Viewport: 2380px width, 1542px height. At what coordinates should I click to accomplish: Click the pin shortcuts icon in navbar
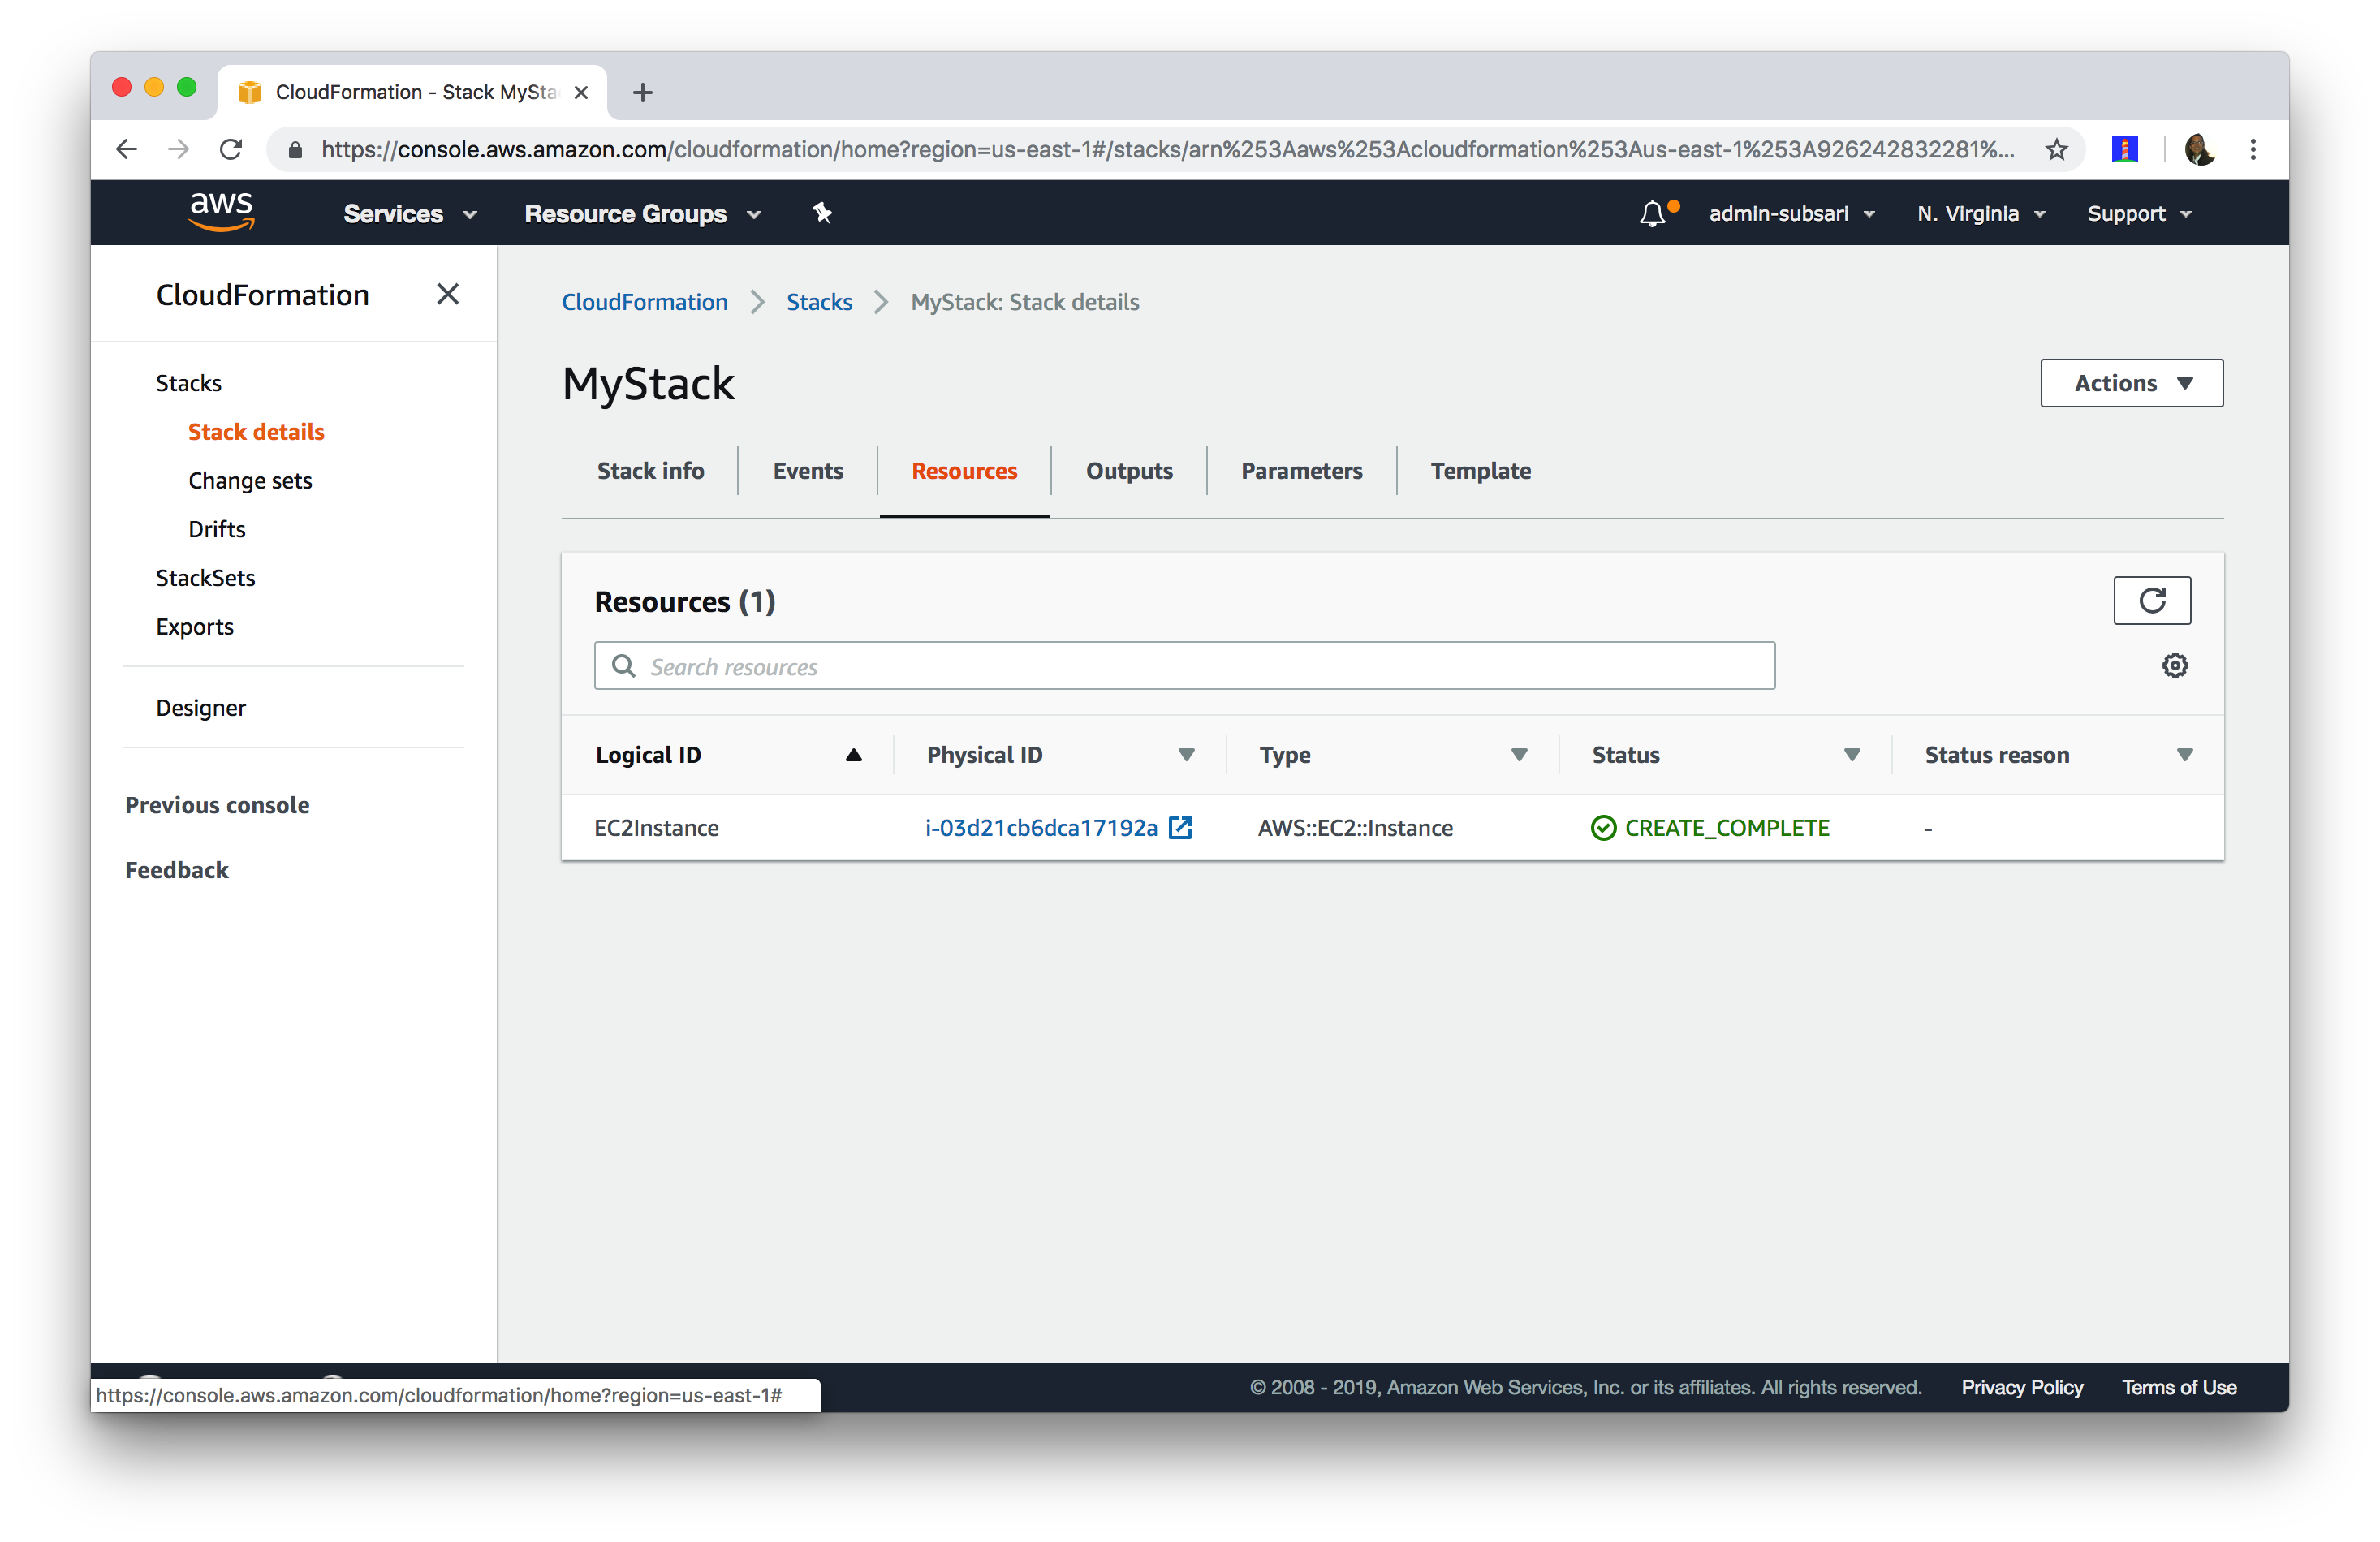click(x=822, y=213)
